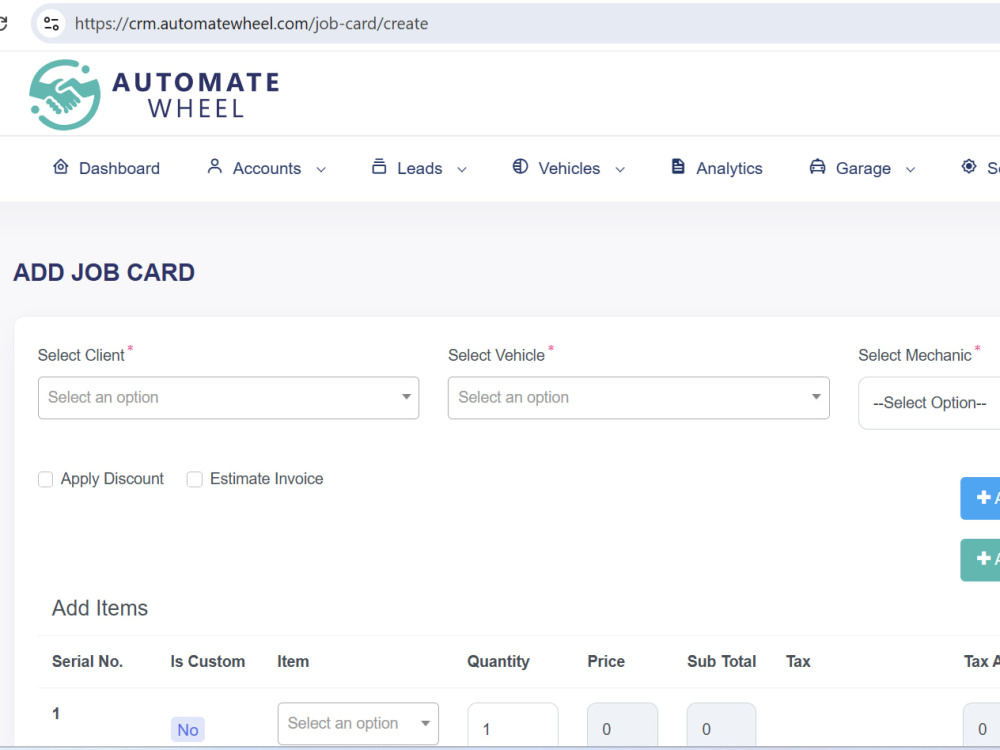
Task: Enable the Apply Discount checkbox
Action: click(45, 479)
